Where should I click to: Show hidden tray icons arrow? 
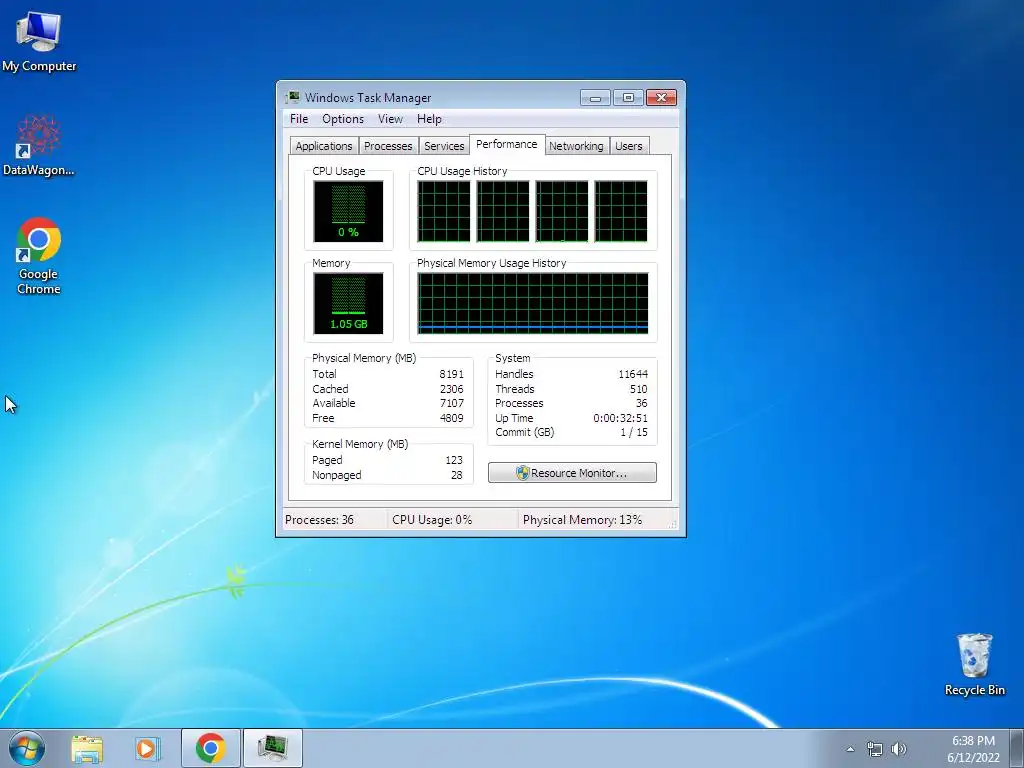pos(850,749)
